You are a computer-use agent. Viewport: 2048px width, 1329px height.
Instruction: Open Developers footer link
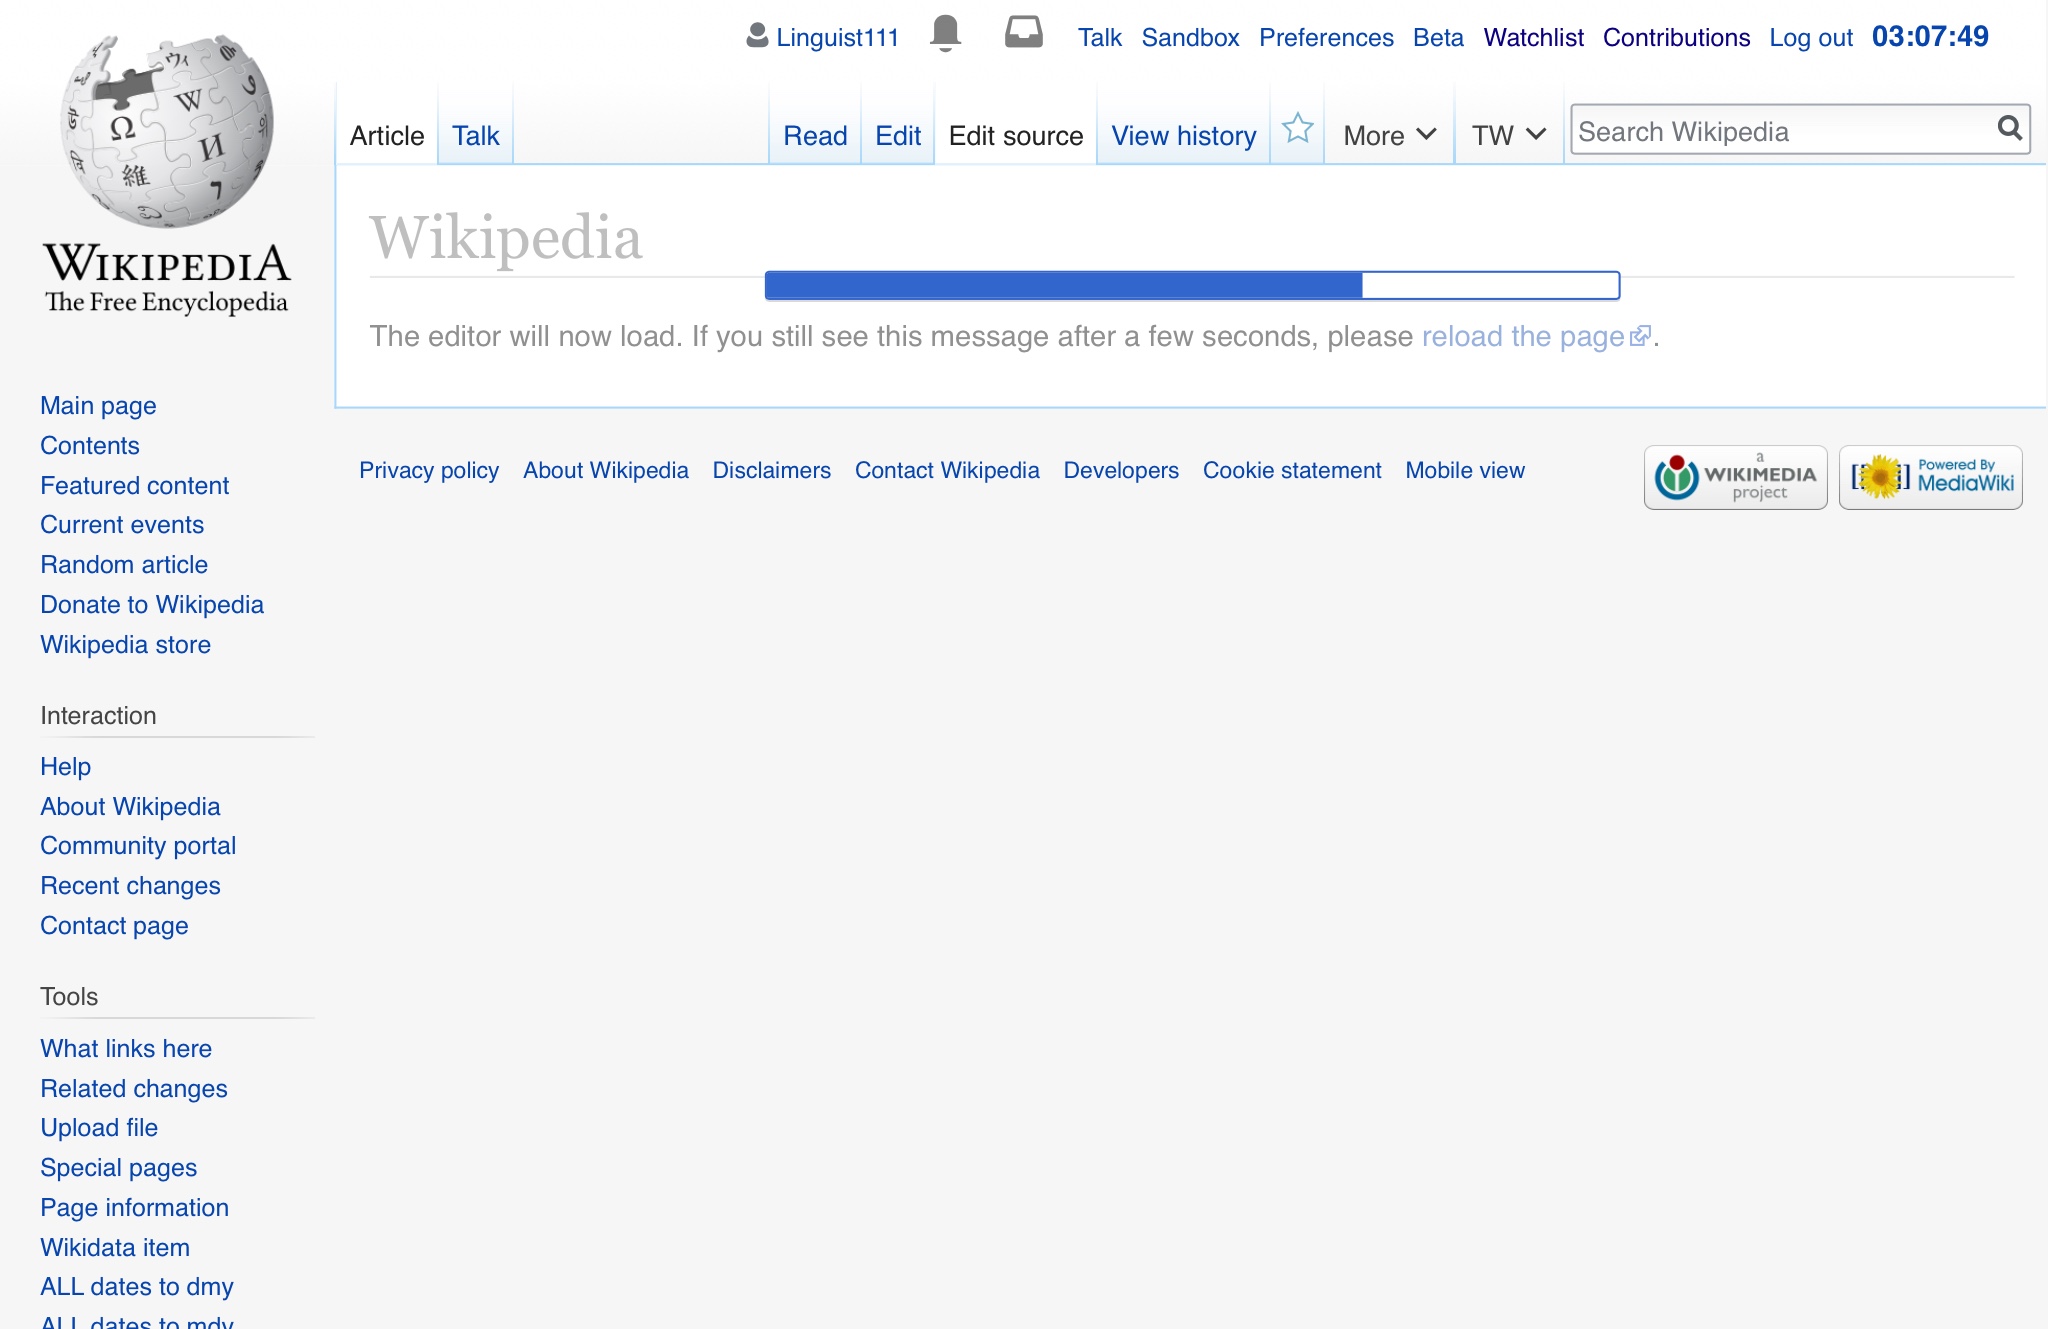click(1121, 470)
